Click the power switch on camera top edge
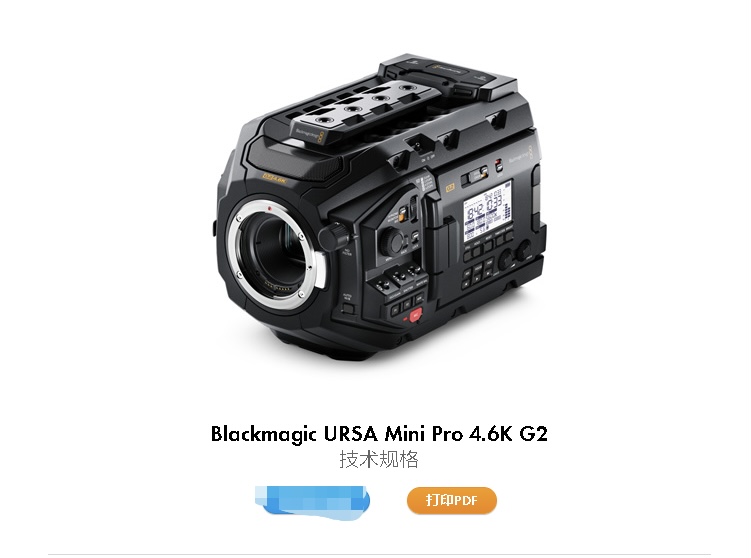Viewport: 751px width, 558px height. [x=418, y=147]
